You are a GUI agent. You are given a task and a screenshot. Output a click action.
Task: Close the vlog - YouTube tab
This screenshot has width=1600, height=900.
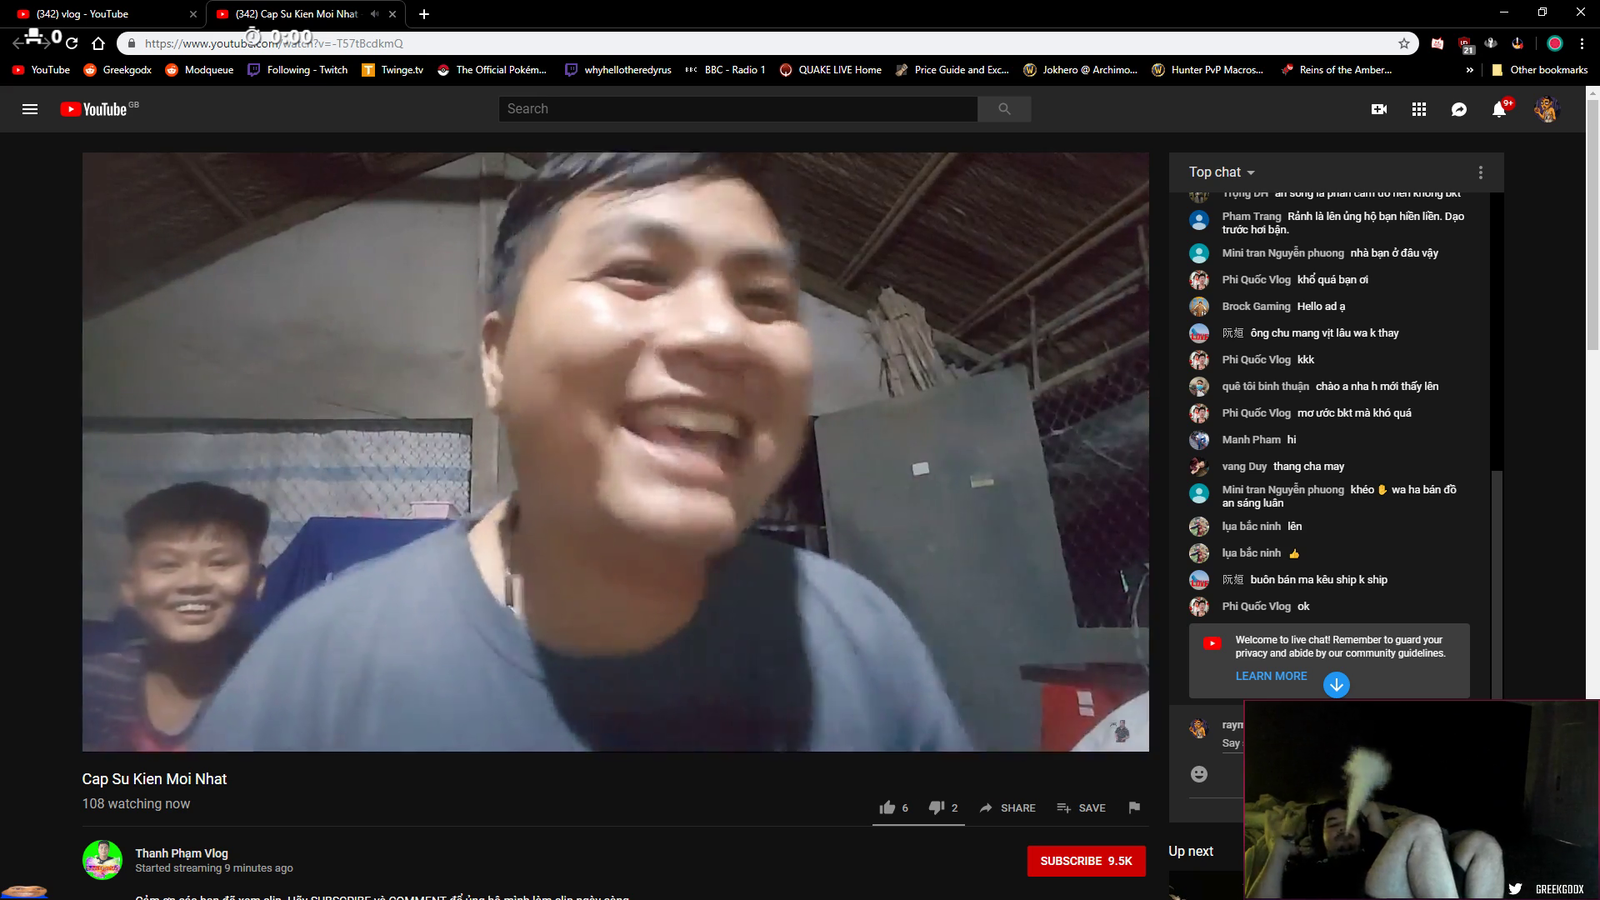(x=193, y=14)
